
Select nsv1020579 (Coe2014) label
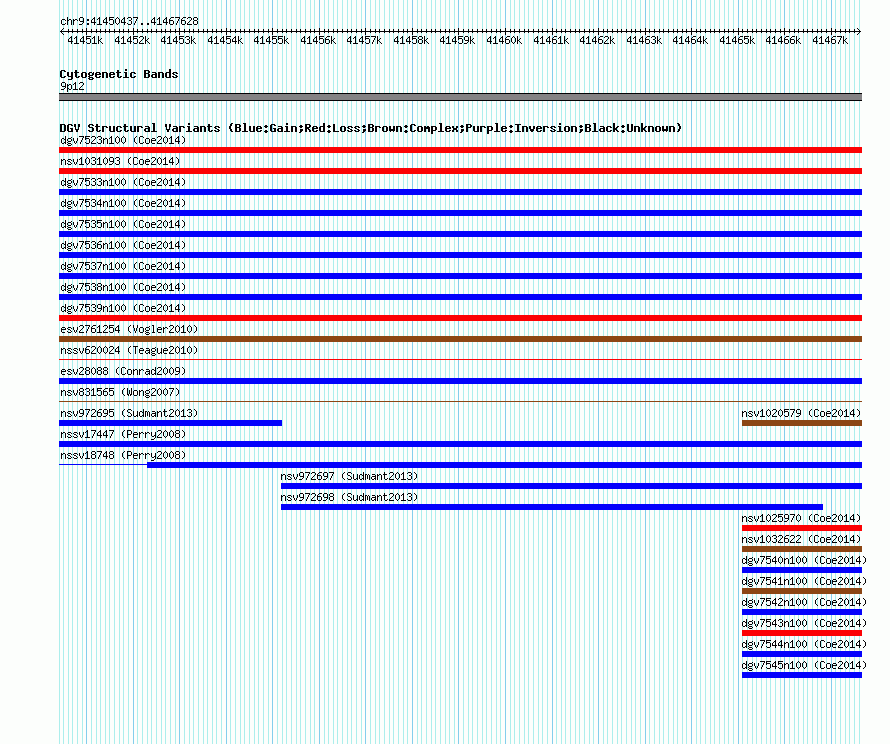(x=801, y=413)
